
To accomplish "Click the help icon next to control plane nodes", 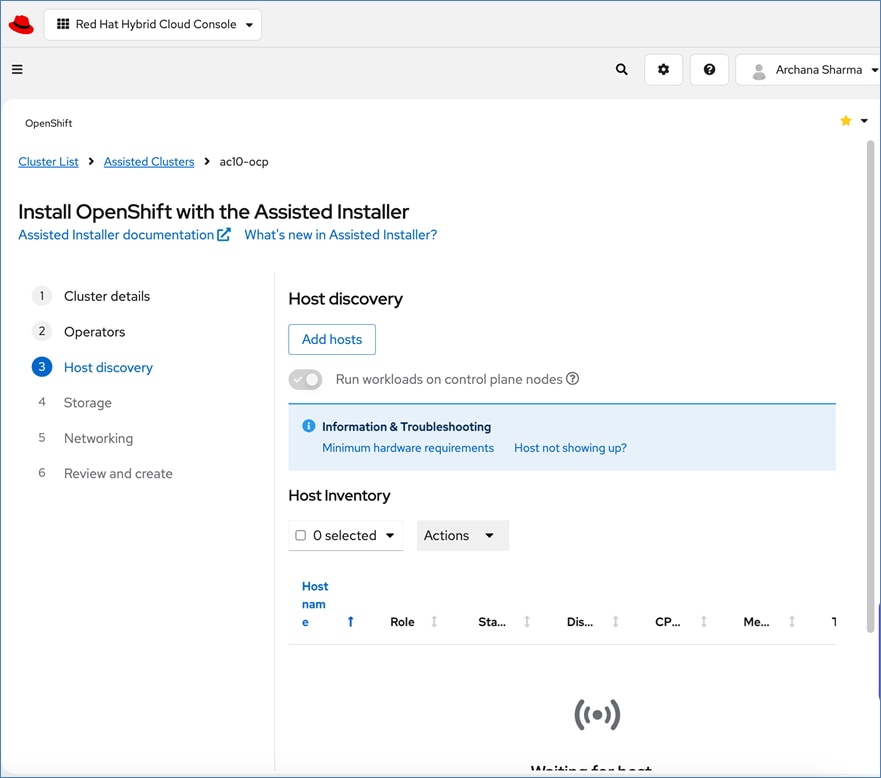I will (x=573, y=379).
